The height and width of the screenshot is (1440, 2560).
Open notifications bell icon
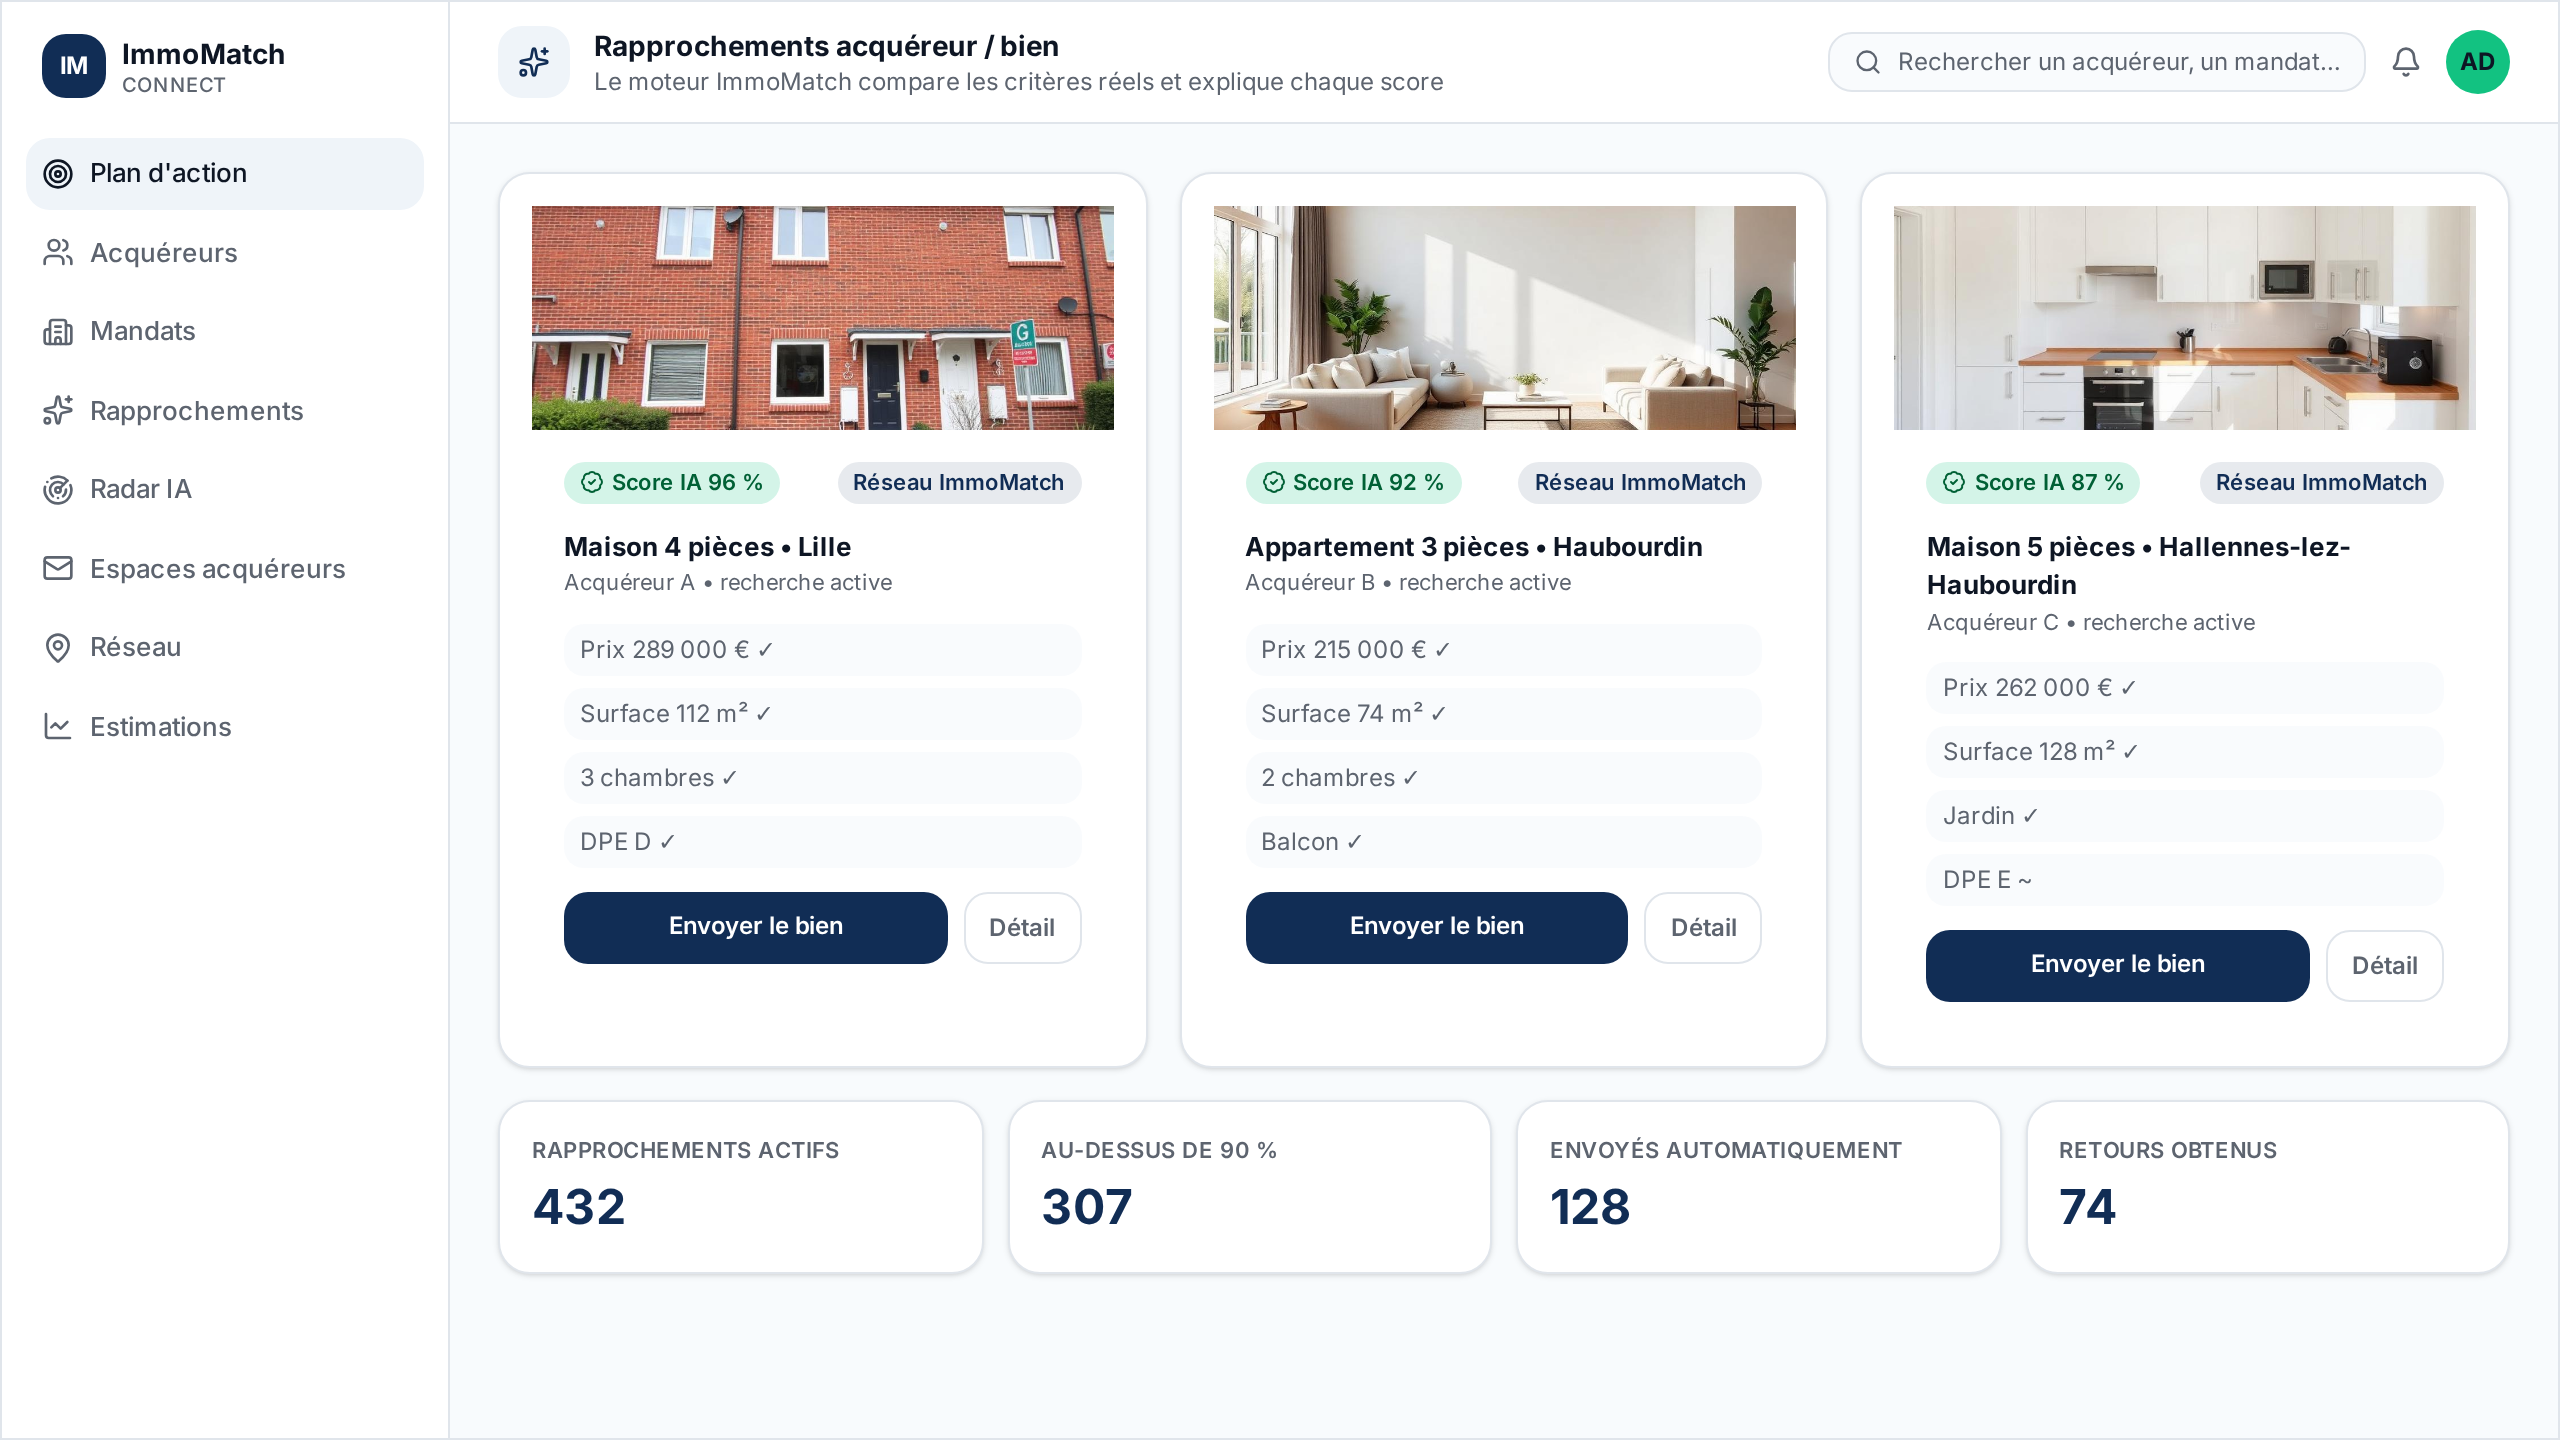[2406, 62]
